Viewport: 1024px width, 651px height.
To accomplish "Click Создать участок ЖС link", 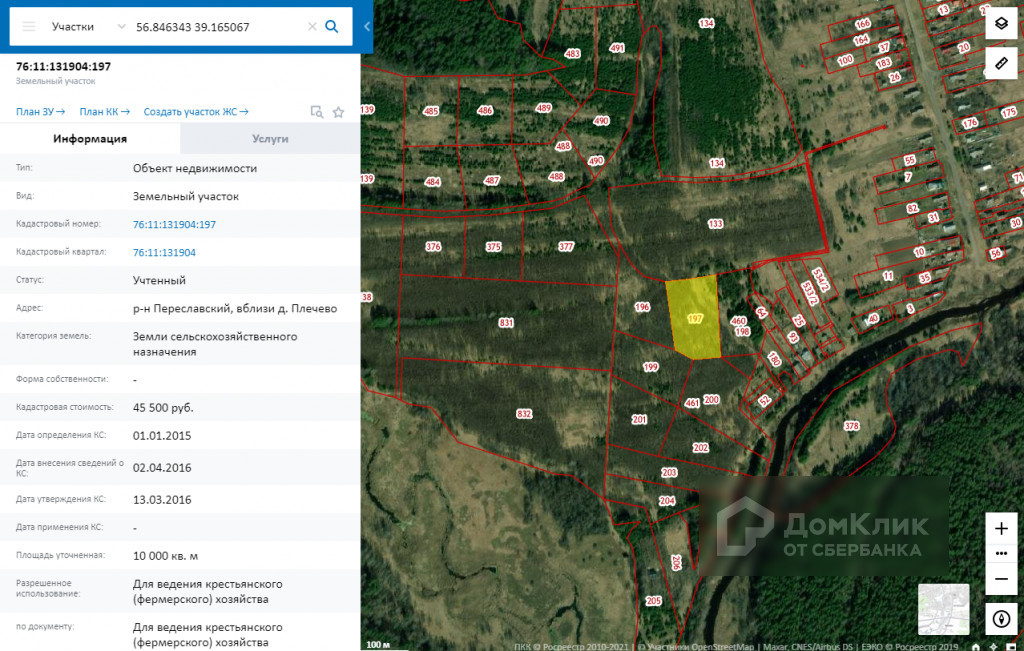I will (x=196, y=112).
